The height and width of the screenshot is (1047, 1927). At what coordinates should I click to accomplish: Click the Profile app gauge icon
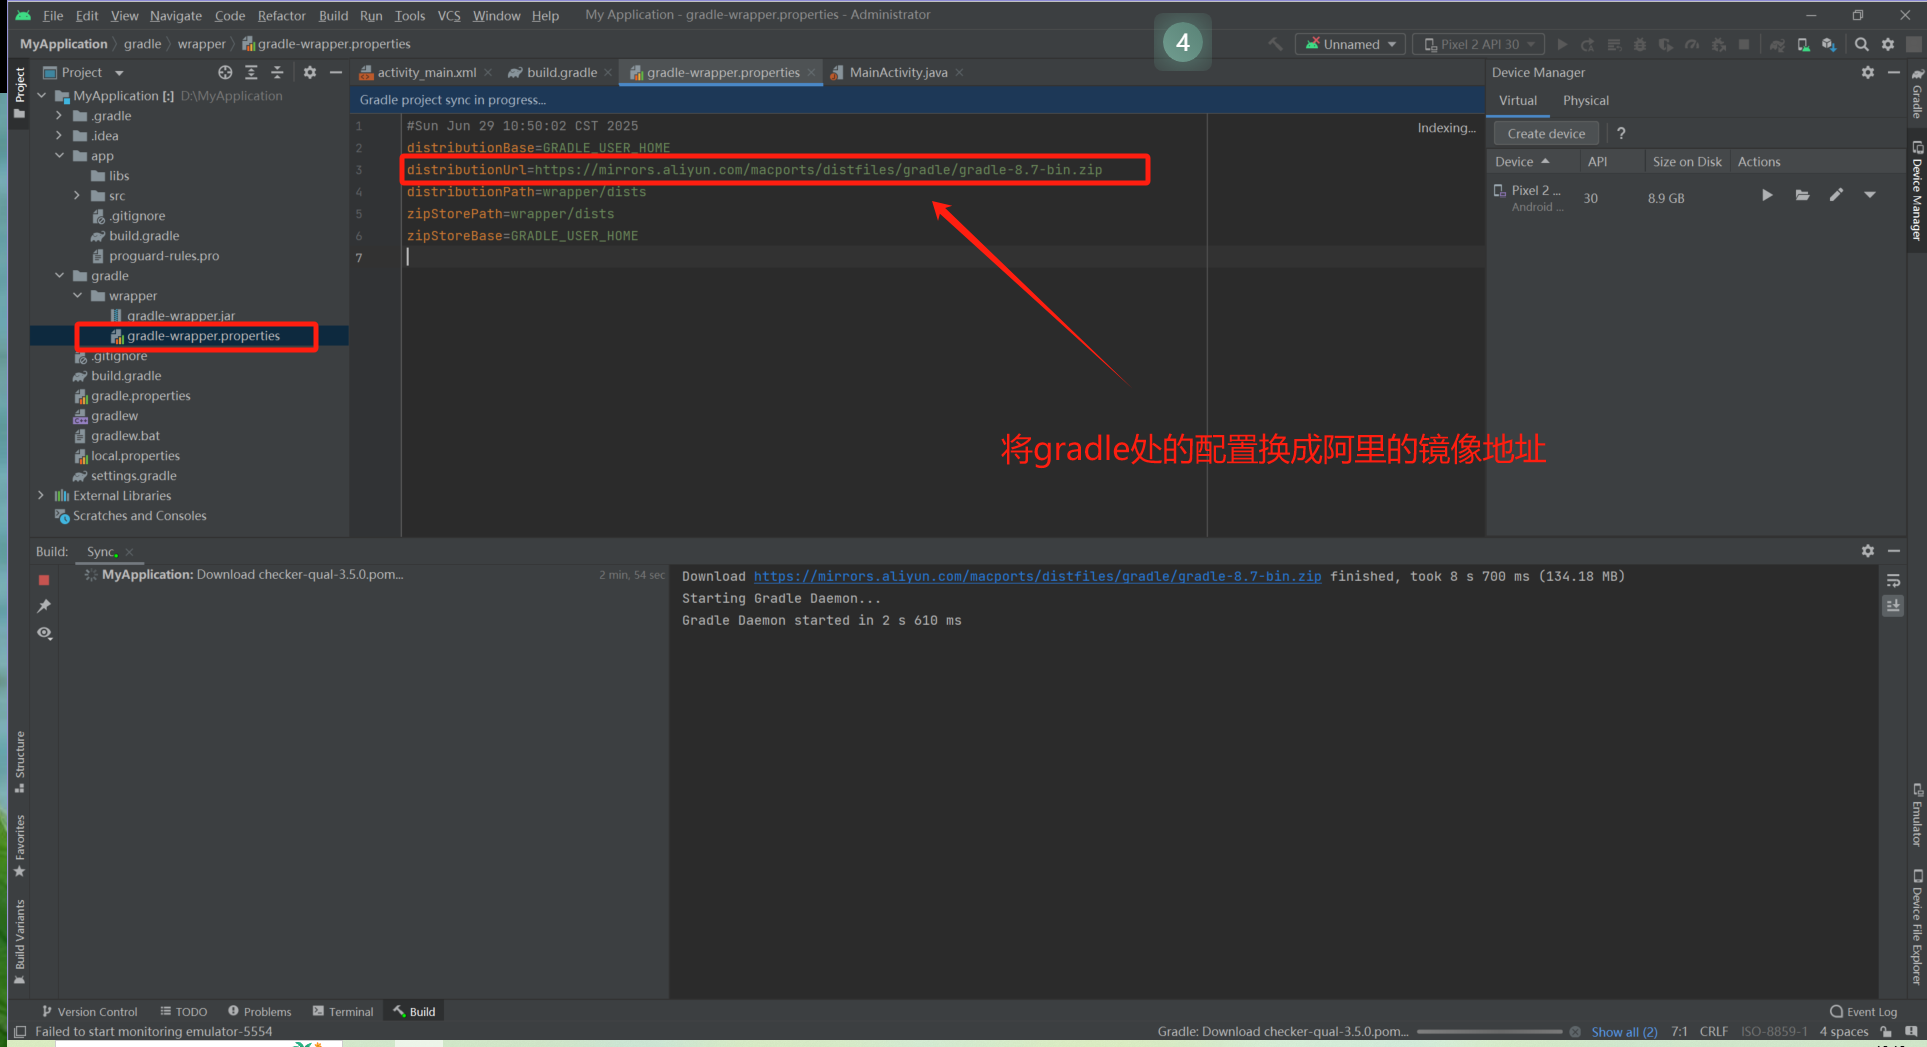tap(1691, 44)
